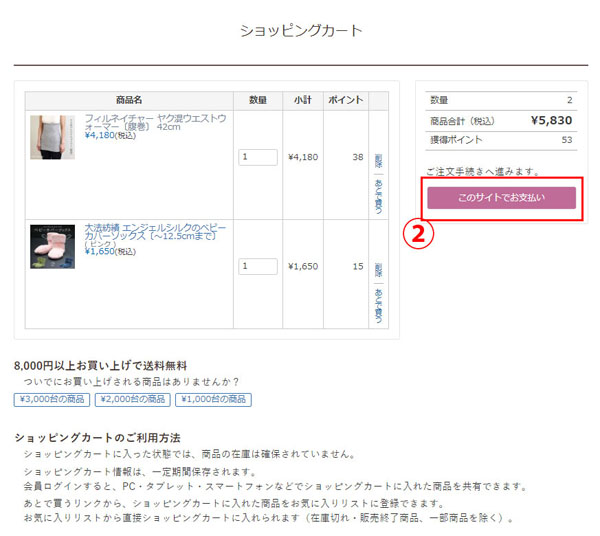Click the 数量 column header in cart table
Image resolution: width=600 pixels, height=536 pixels.
click(x=258, y=100)
